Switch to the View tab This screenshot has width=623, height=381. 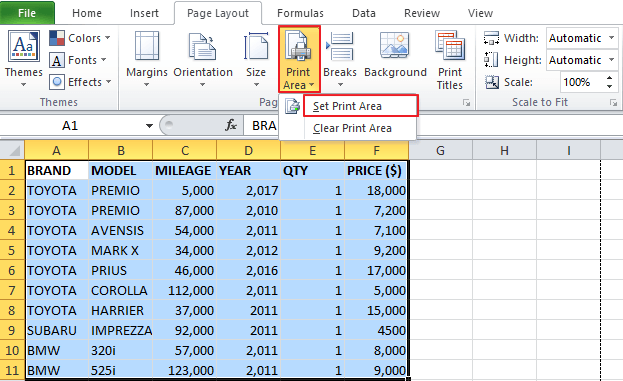pyautogui.click(x=480, y=13)
